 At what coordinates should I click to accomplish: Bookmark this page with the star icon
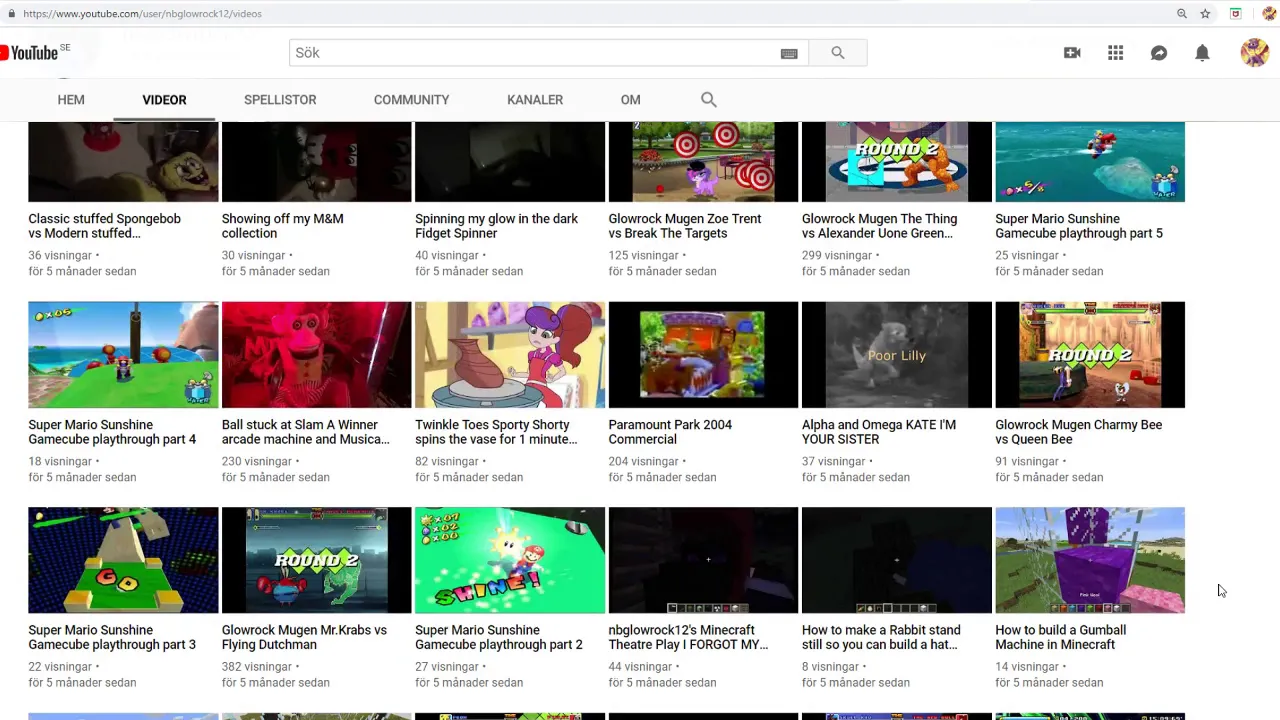pyautogui.click(x=1206, y=14)
